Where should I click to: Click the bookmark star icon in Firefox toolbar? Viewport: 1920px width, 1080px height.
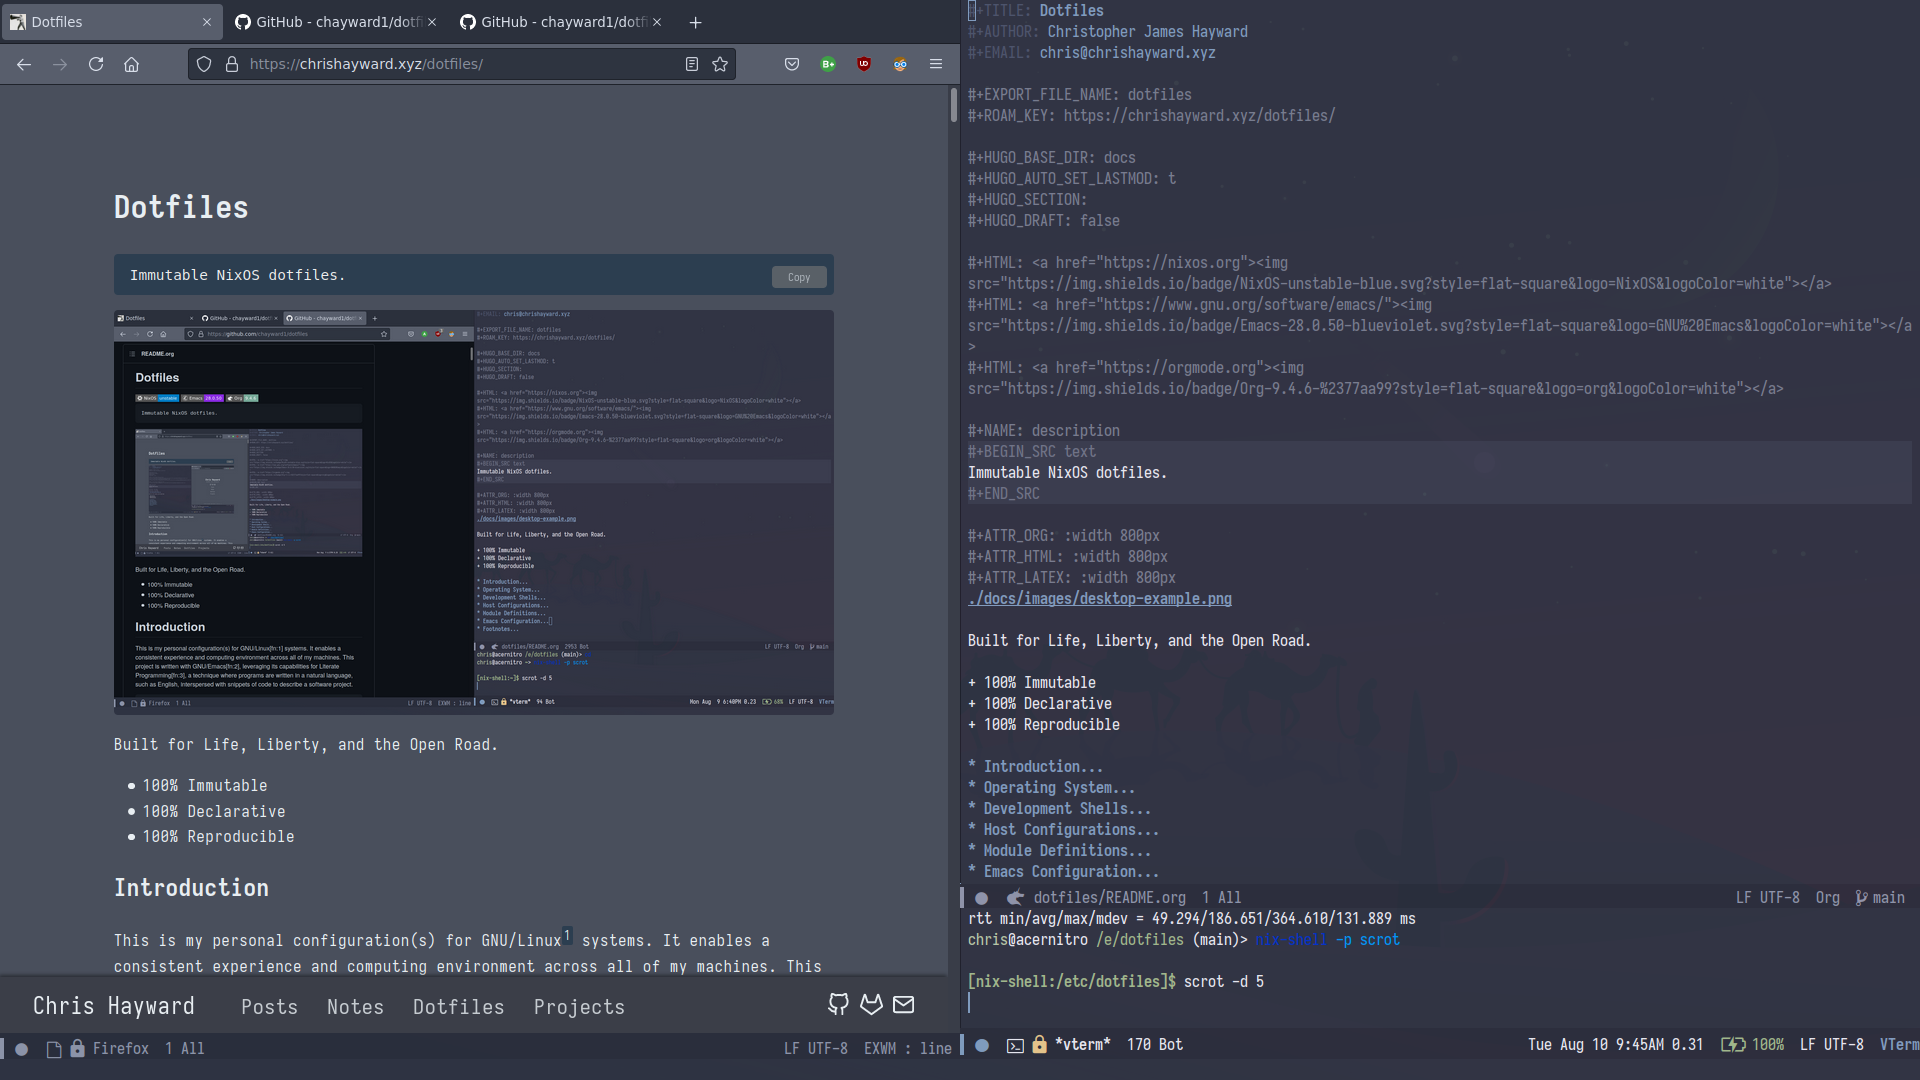tap(720, 63)
